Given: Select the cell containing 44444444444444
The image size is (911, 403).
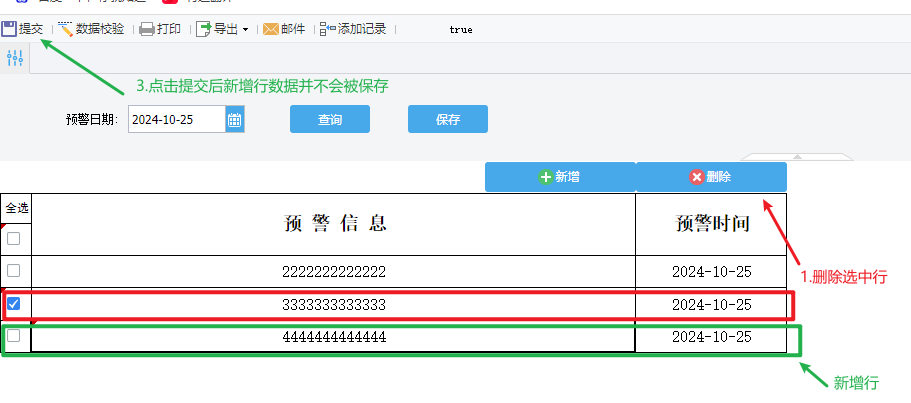Looking at the screenshot, I should (x=333, y=337).
